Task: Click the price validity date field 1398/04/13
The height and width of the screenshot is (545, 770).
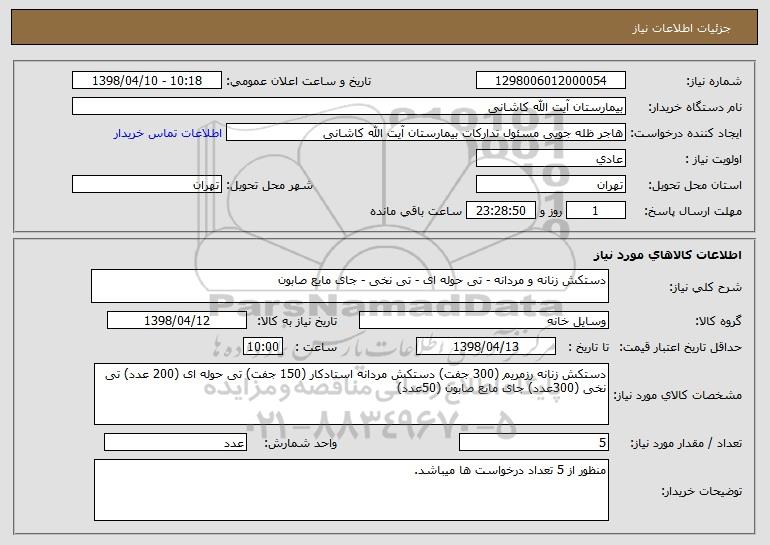Action: 486,346
